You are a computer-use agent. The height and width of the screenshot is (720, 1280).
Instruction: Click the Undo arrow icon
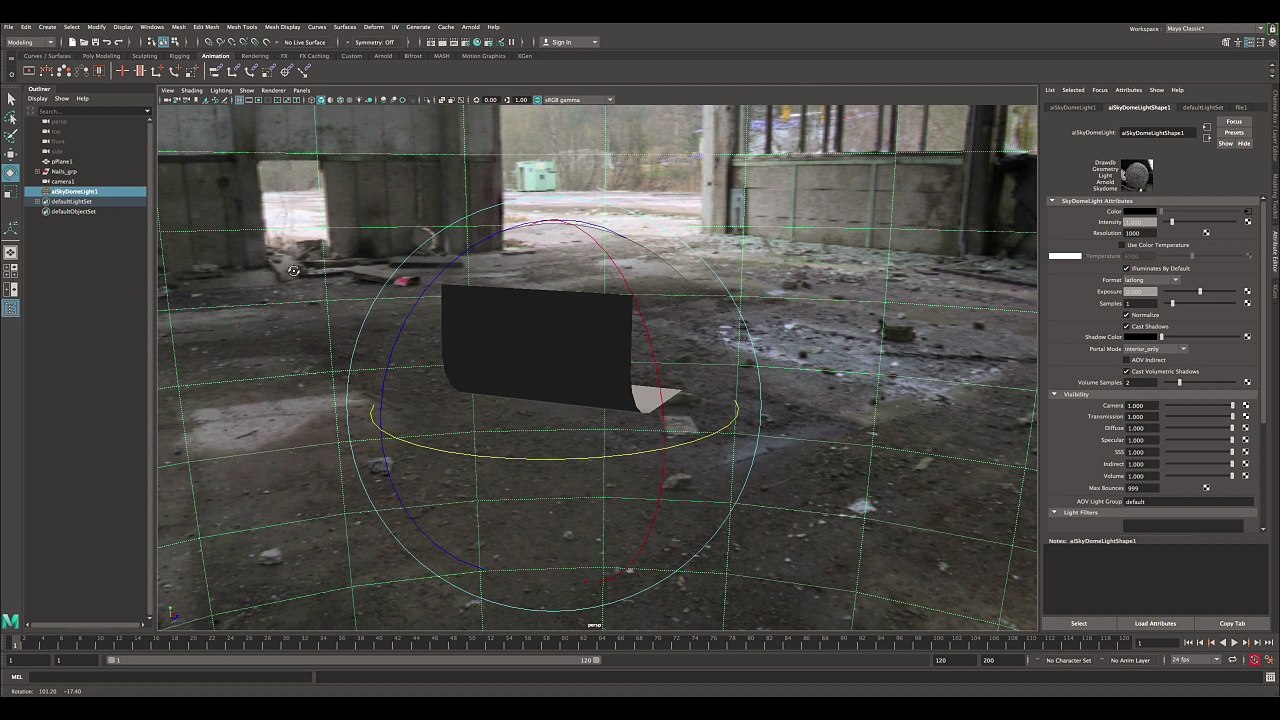(107, 42)
